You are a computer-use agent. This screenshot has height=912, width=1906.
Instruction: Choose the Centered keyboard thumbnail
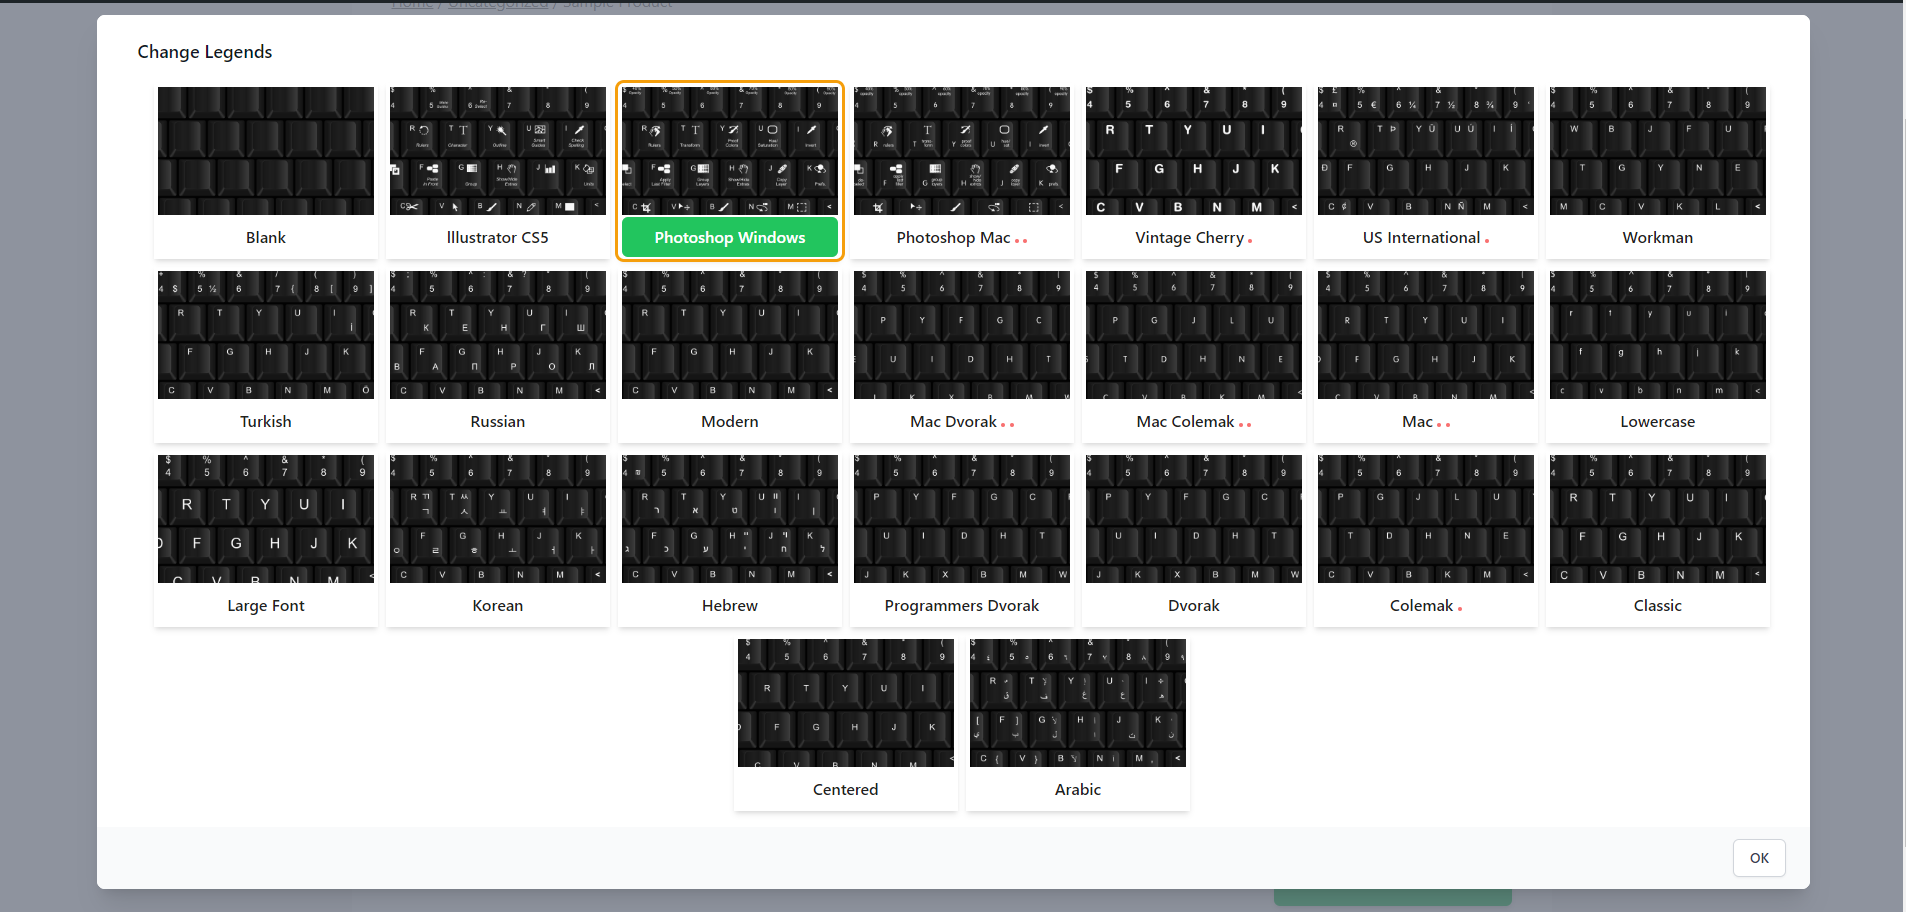tap(846, 703)
